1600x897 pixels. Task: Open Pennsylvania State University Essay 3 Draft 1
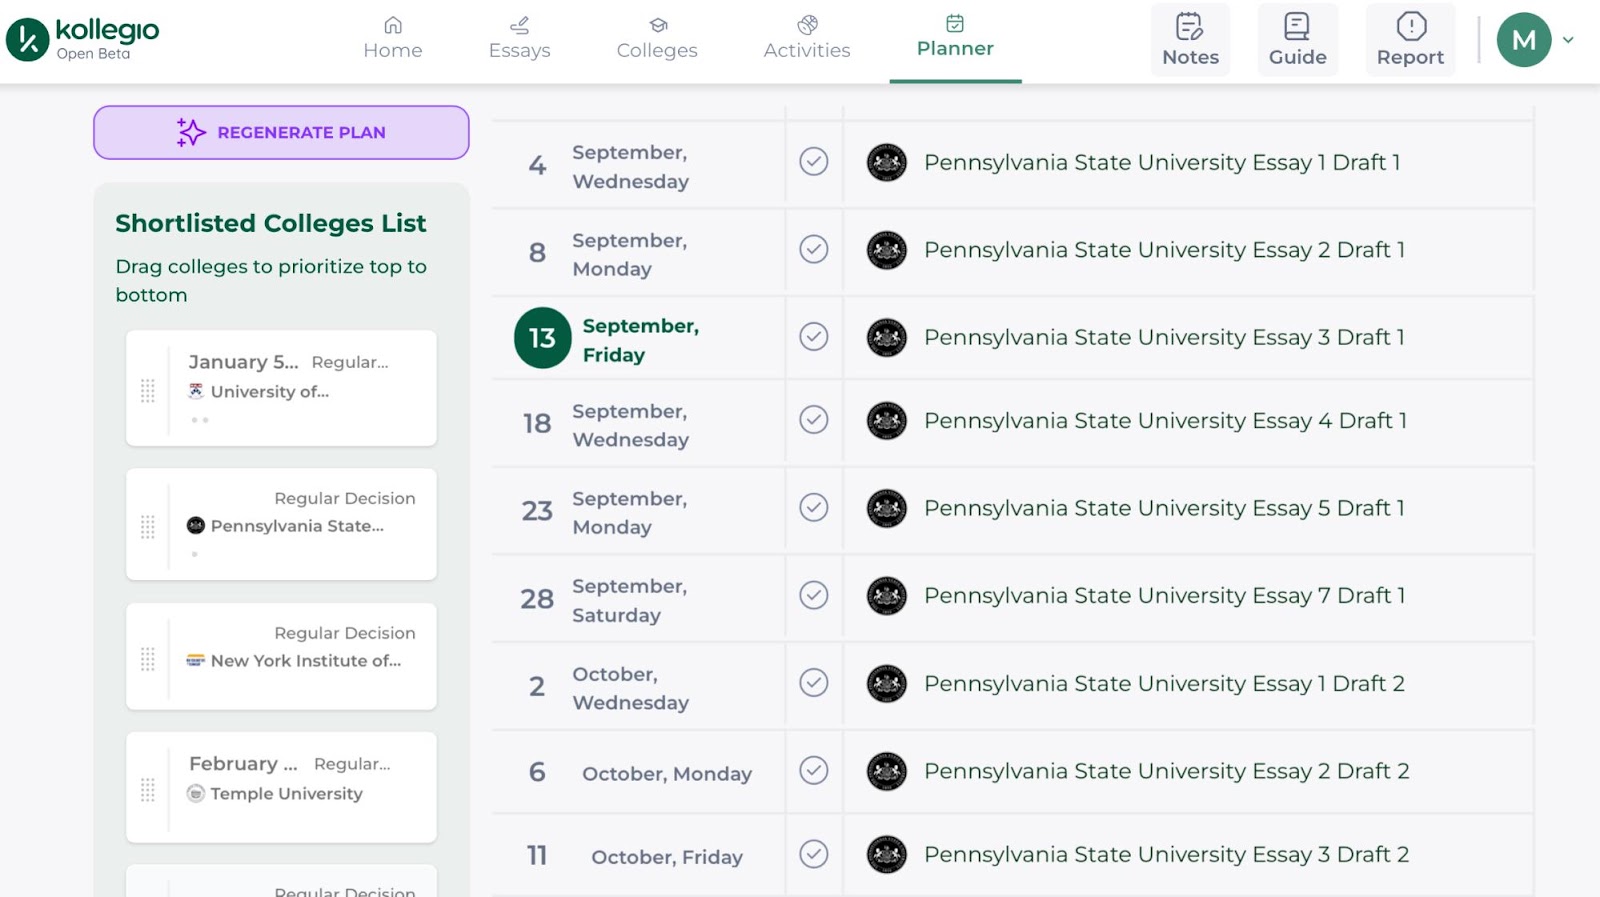coord(1164,337)
